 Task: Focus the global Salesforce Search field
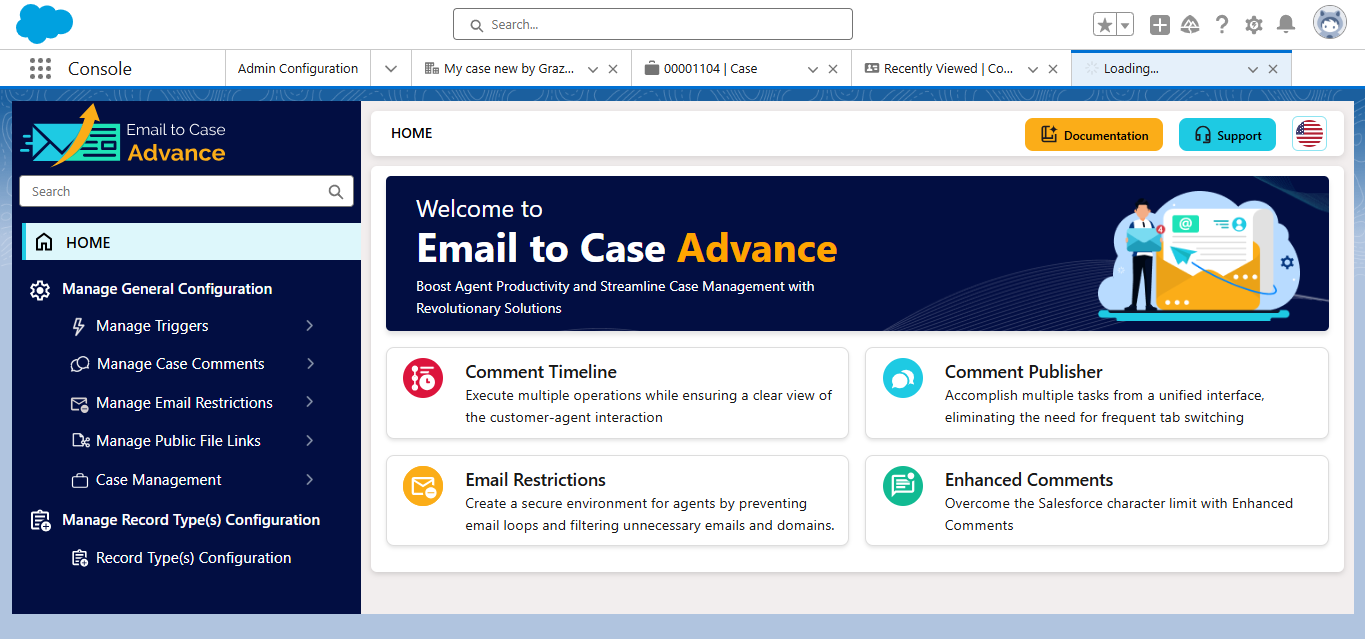pos(653,24)
